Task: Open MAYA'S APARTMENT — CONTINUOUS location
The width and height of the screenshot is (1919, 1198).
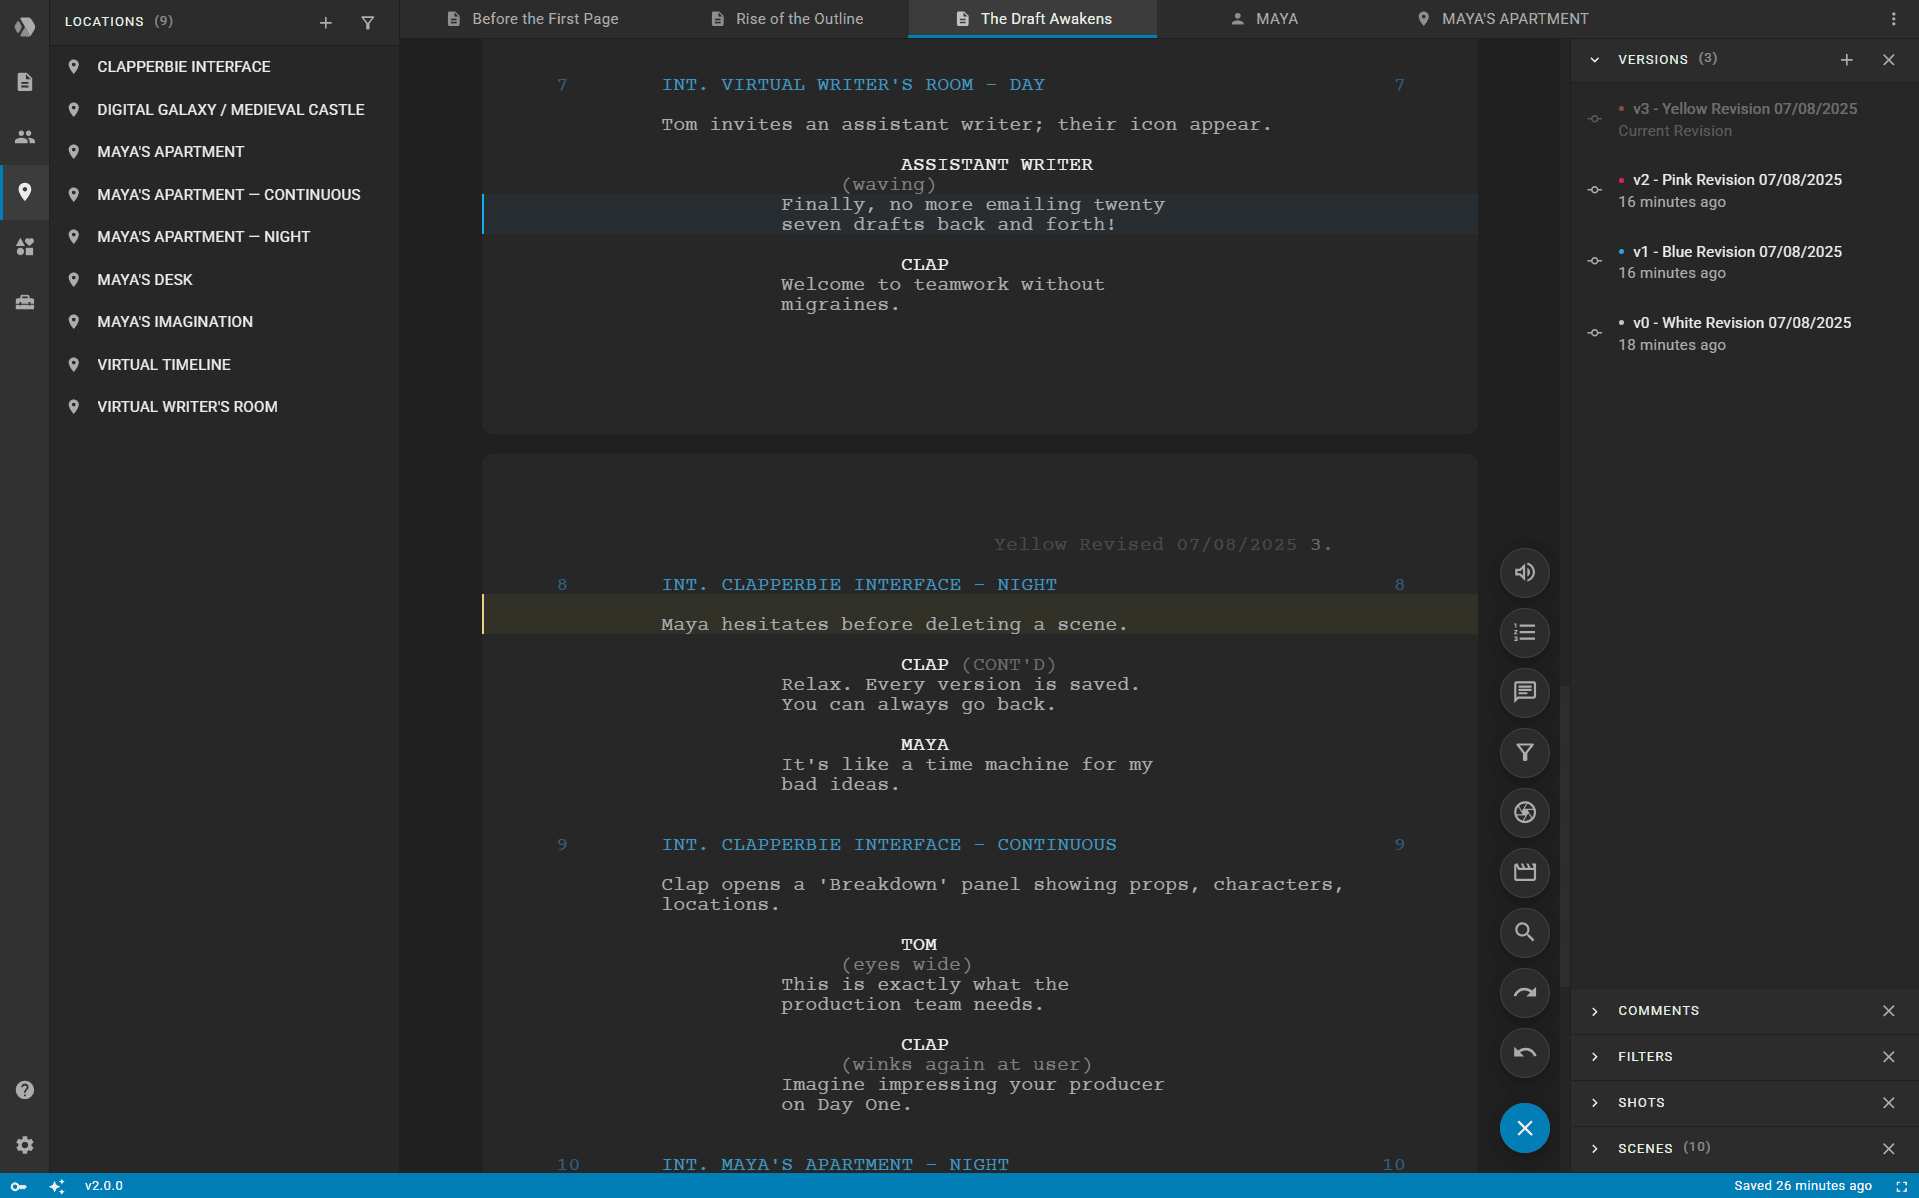Action: pyautogui.click(x=224, y=195)
